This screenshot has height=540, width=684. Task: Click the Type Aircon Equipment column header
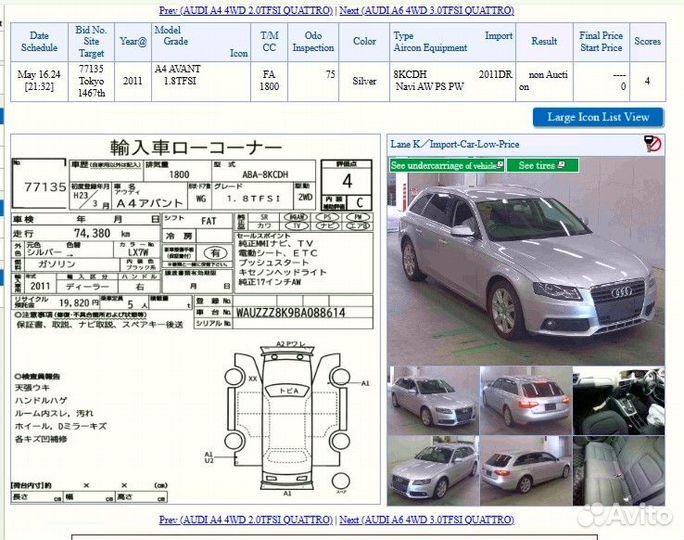click(452, 42)
